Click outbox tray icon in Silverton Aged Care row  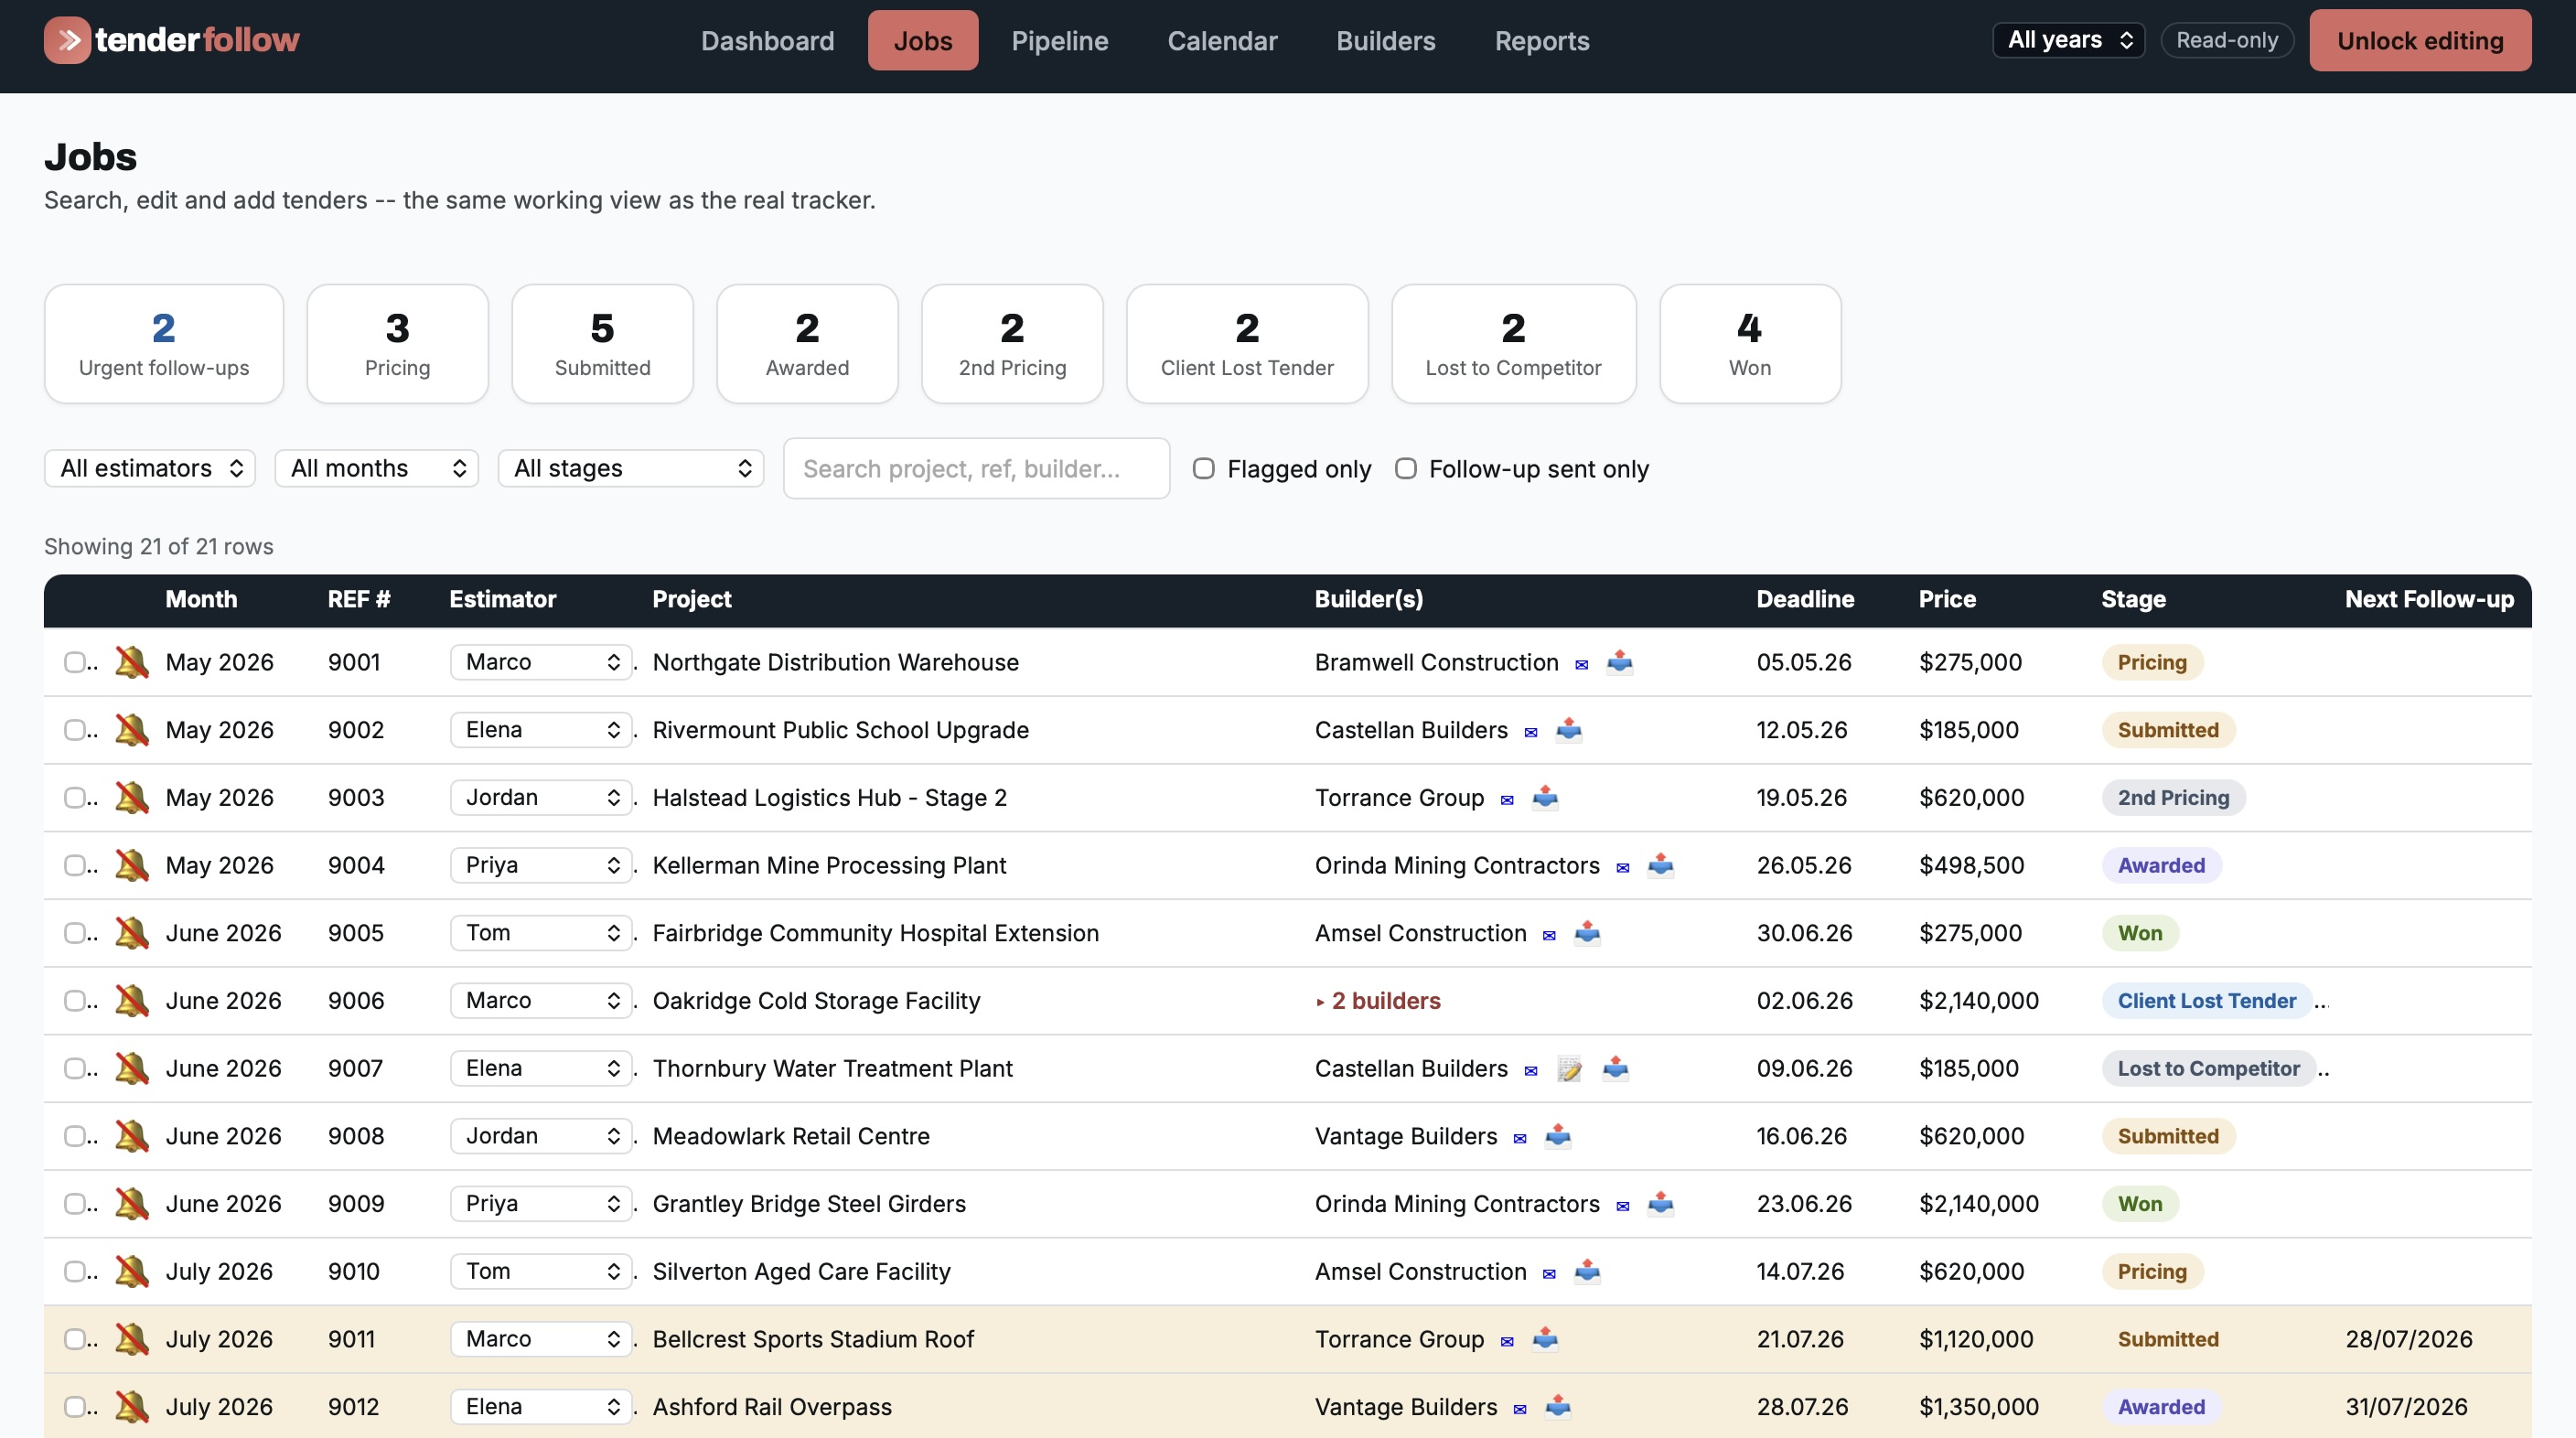click(x=1587, y=1271)
